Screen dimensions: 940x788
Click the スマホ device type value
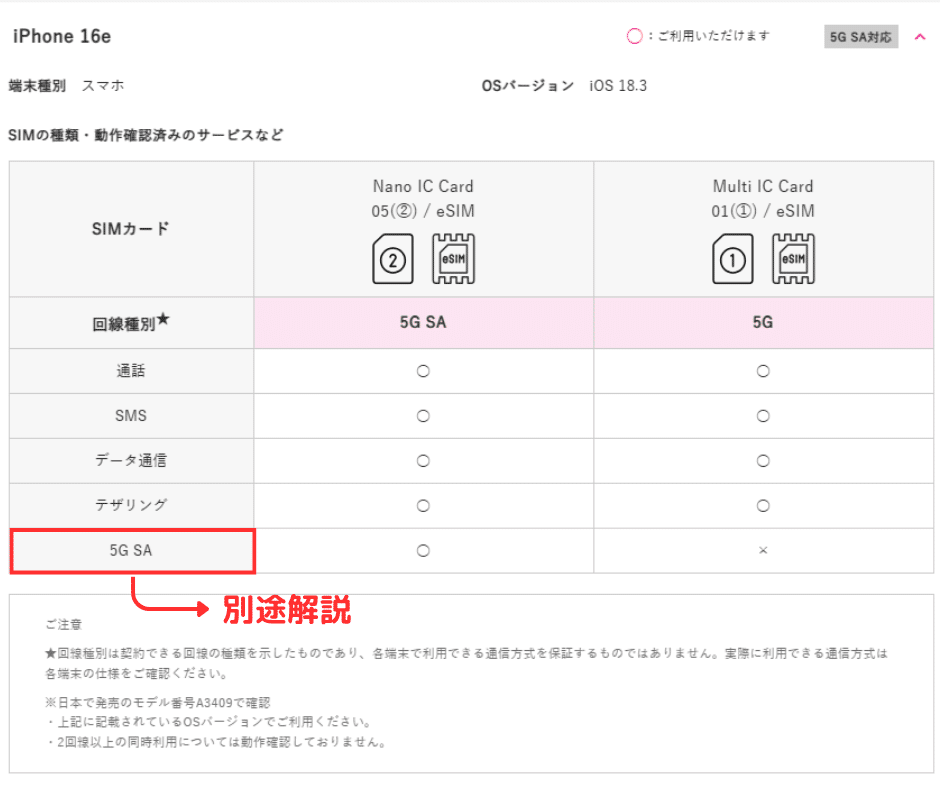(x=103, y=86)
